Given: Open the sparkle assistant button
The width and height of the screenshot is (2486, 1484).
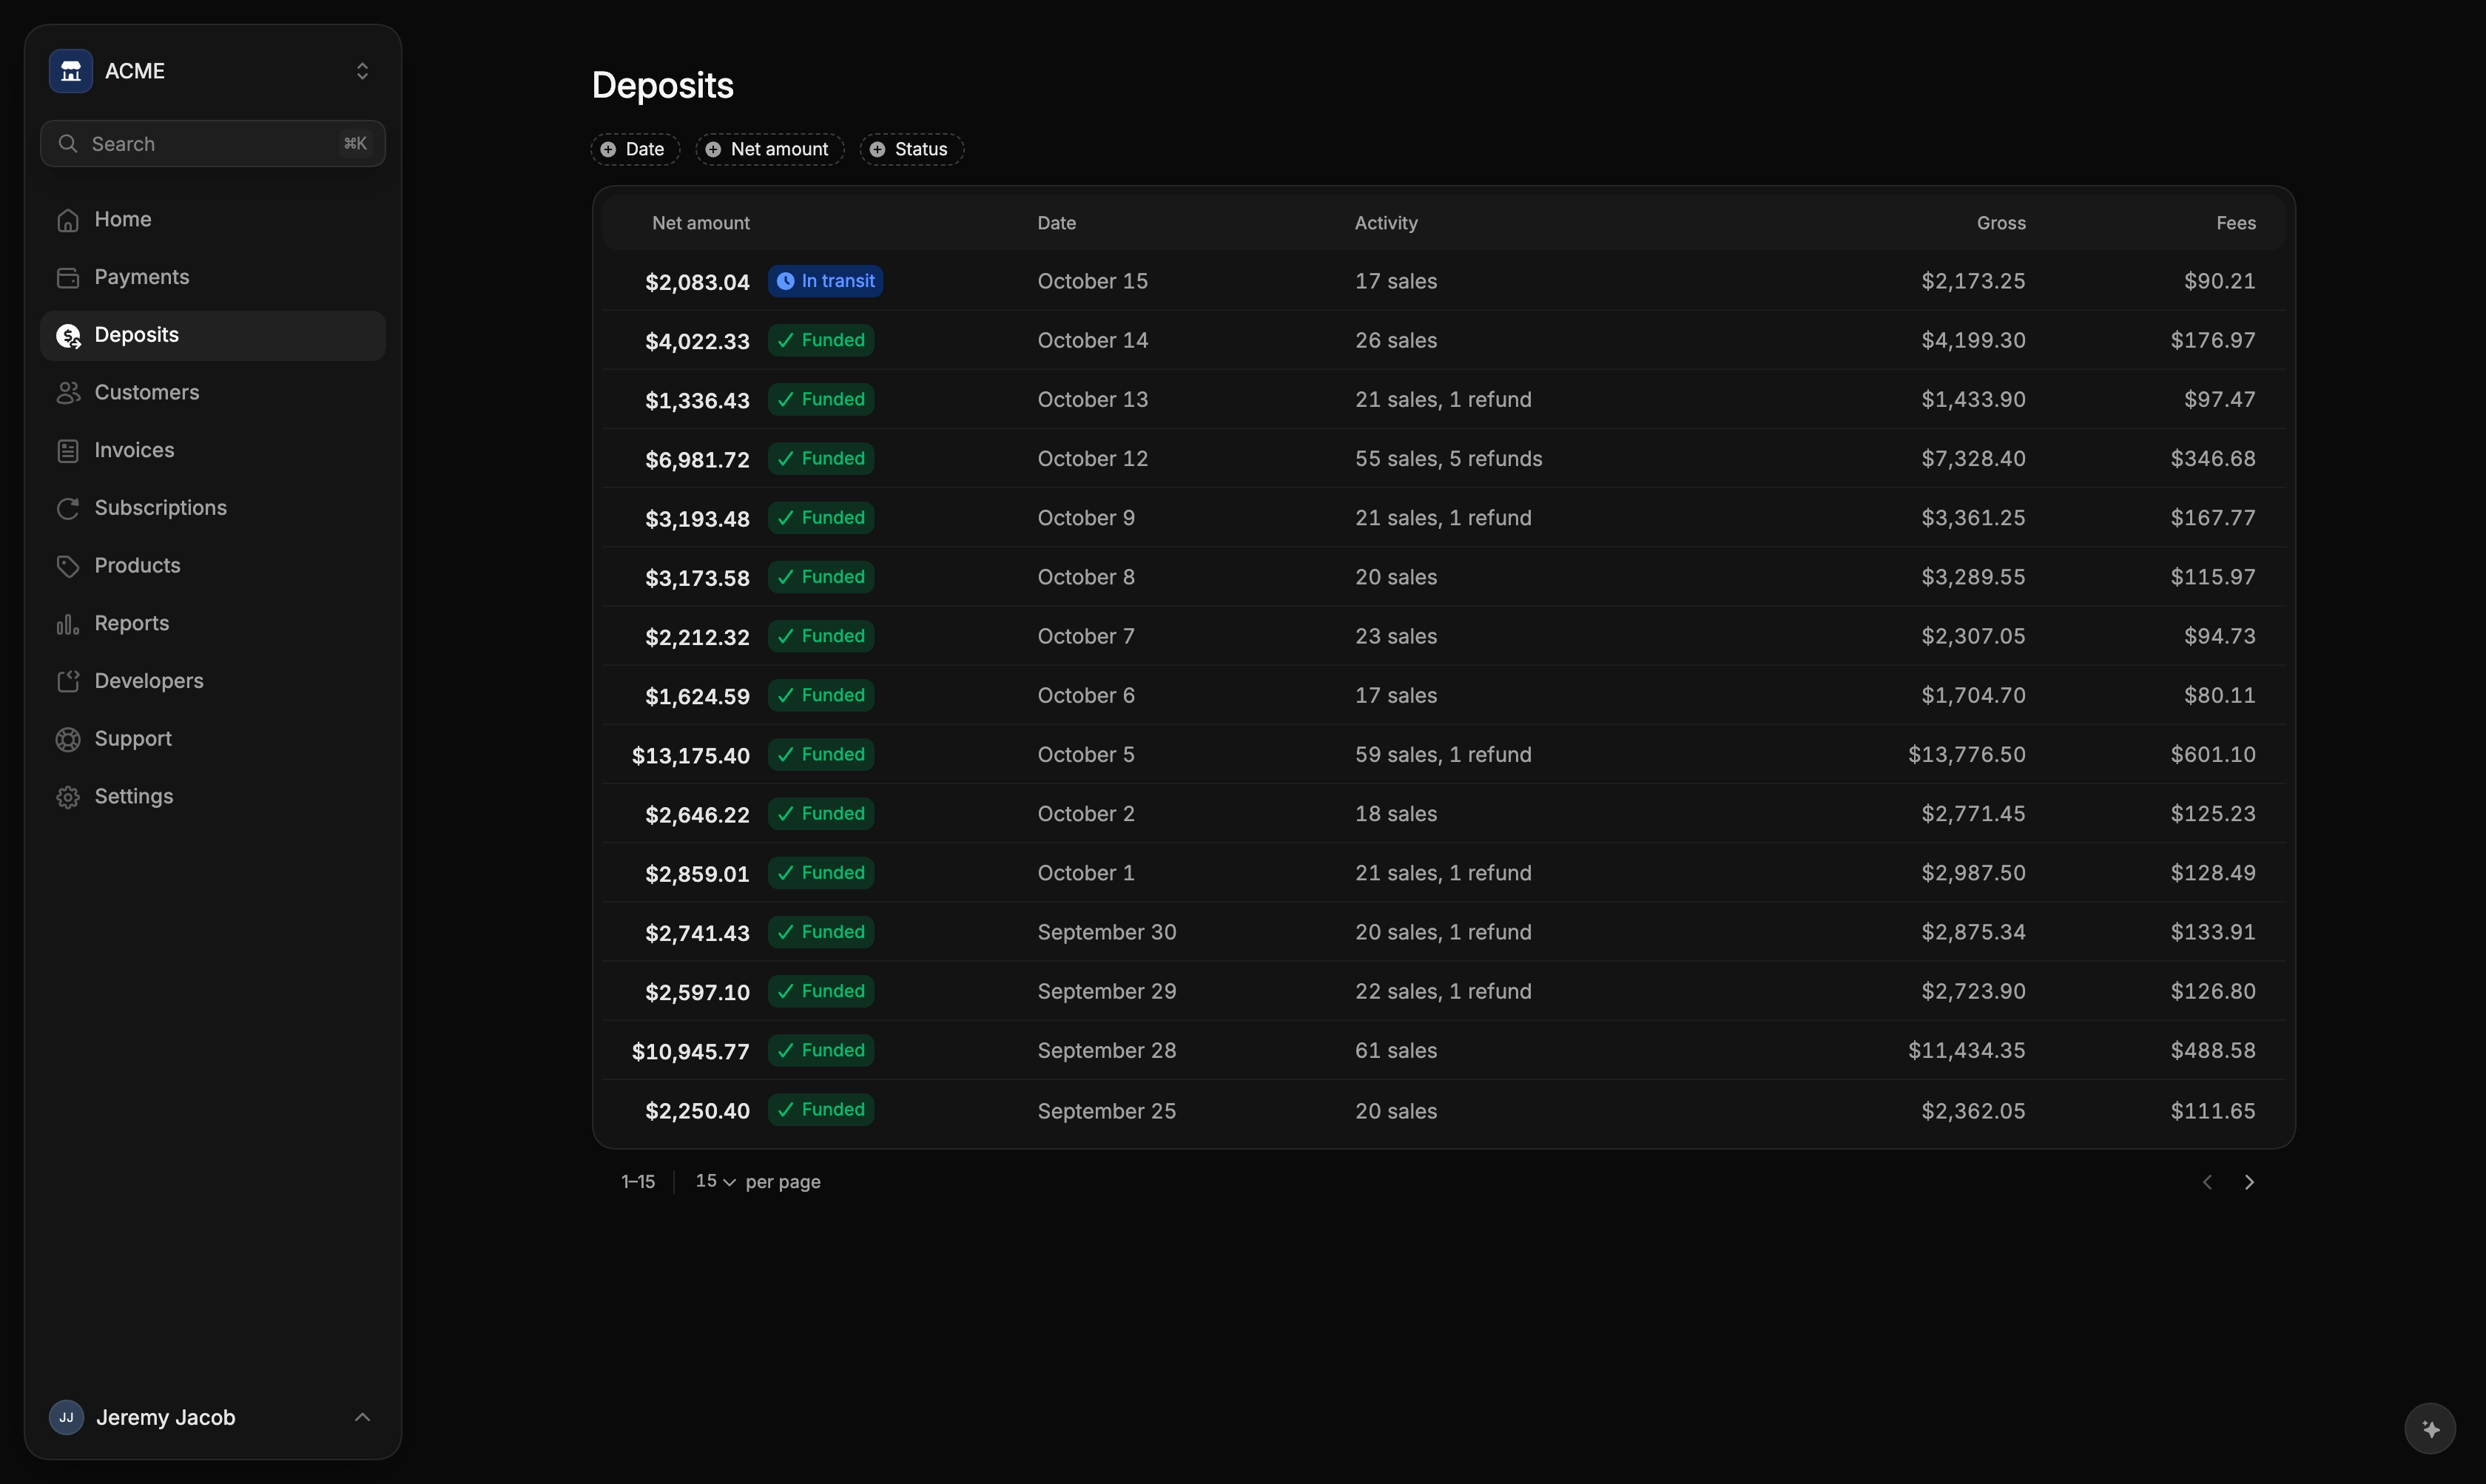Looking at the screenshot, I should pyautogui.click(x=2430, y=1429).
